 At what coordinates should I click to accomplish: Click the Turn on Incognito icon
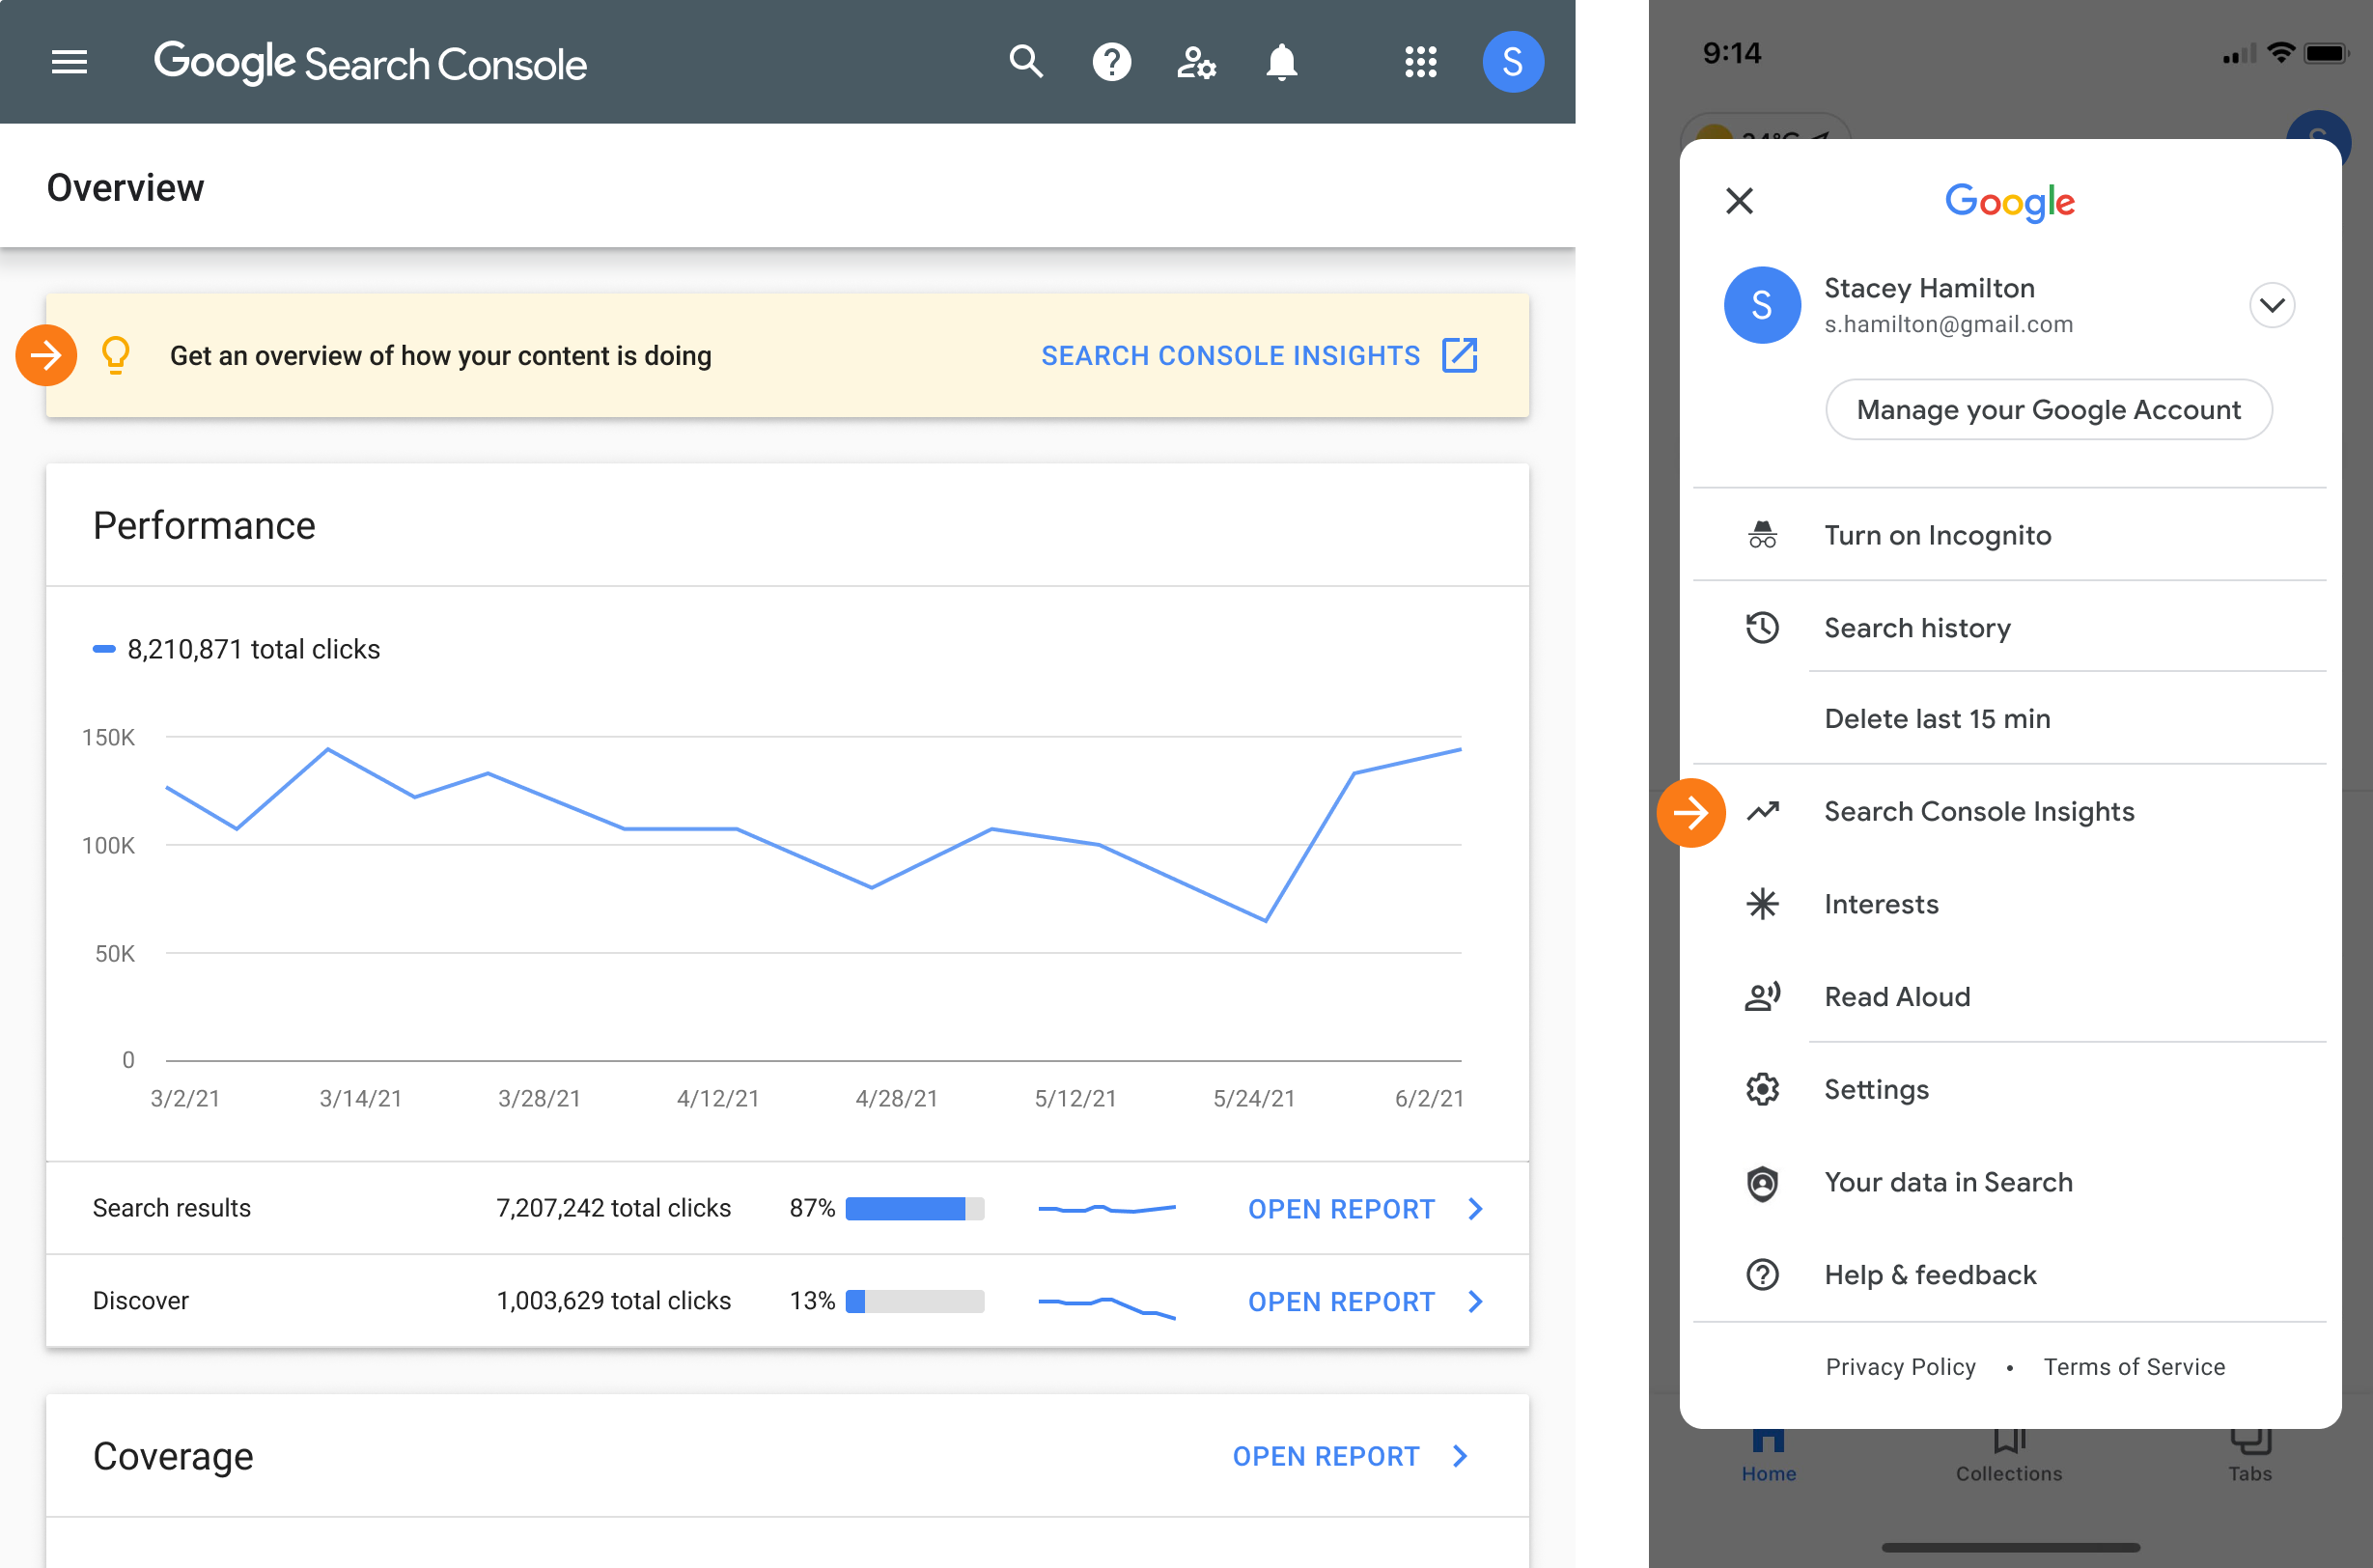pos(1762,532)
